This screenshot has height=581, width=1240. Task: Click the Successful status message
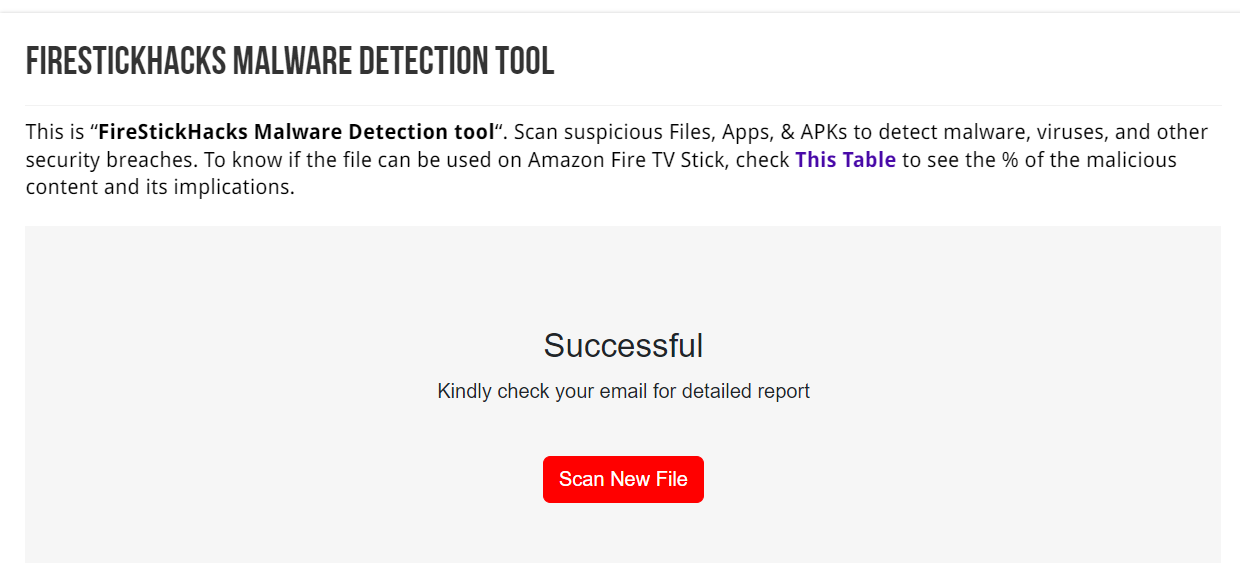click(623, 346)
